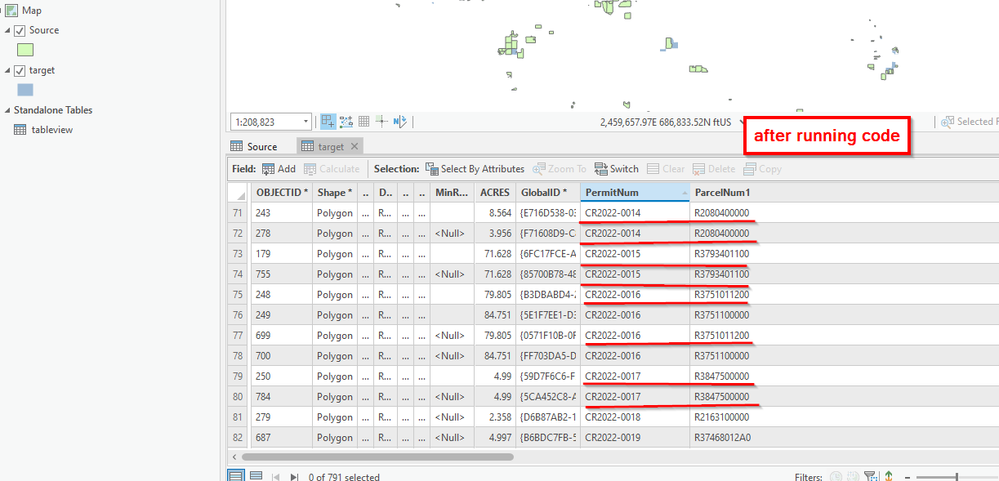Click the MinR... column header
This screenshot has width=999, height=481.
[452, 192]
